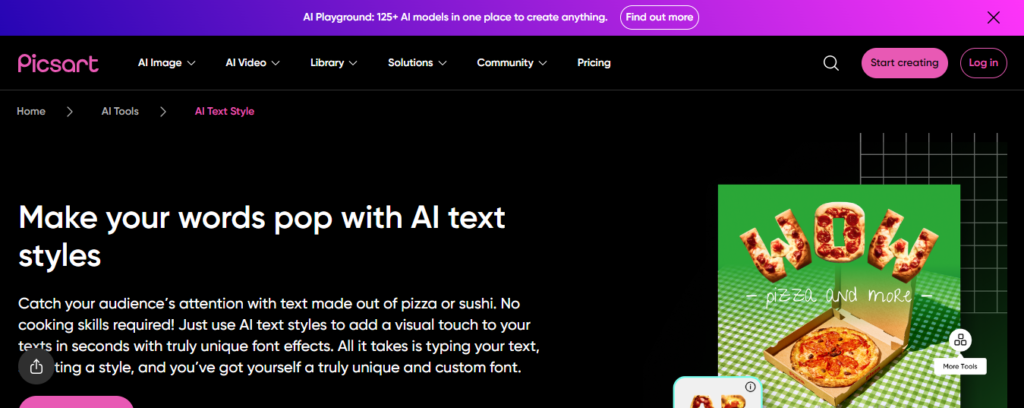The image size is (1024, 408).
Task: Click the Picsart logo
Action: point(58,63)
